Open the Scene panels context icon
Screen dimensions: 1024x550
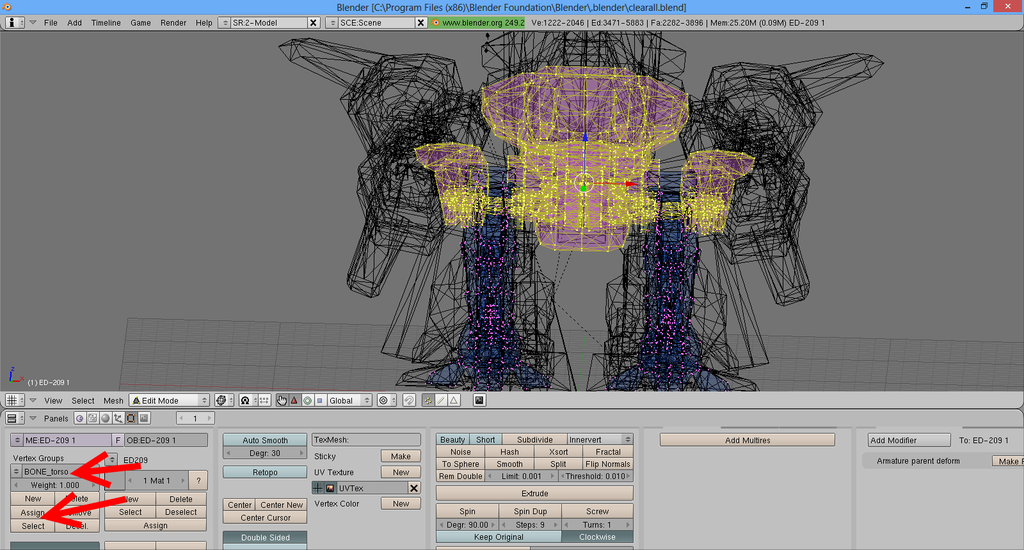point(144,418)
